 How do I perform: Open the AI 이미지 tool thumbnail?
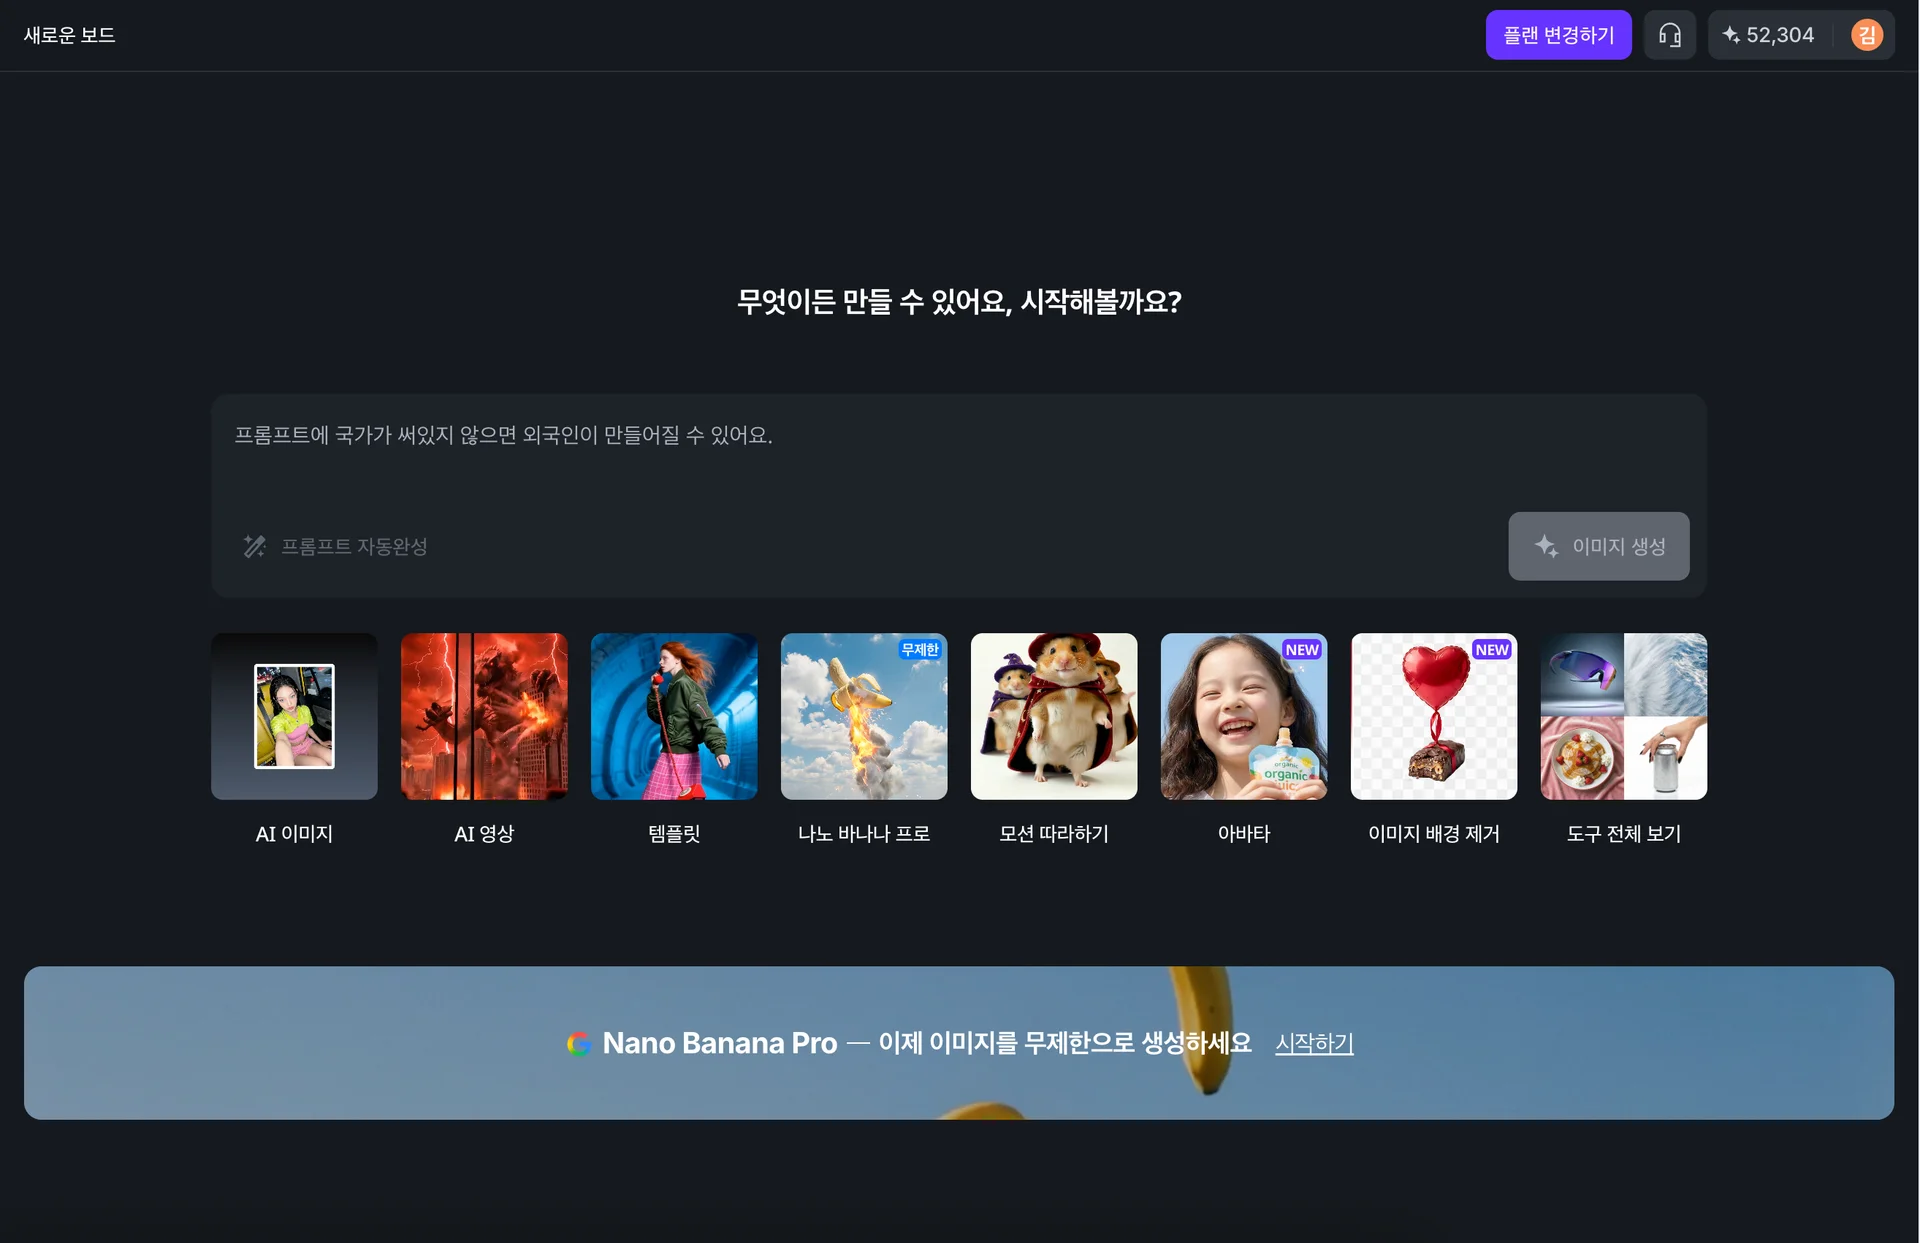click(x=294, y=716)
